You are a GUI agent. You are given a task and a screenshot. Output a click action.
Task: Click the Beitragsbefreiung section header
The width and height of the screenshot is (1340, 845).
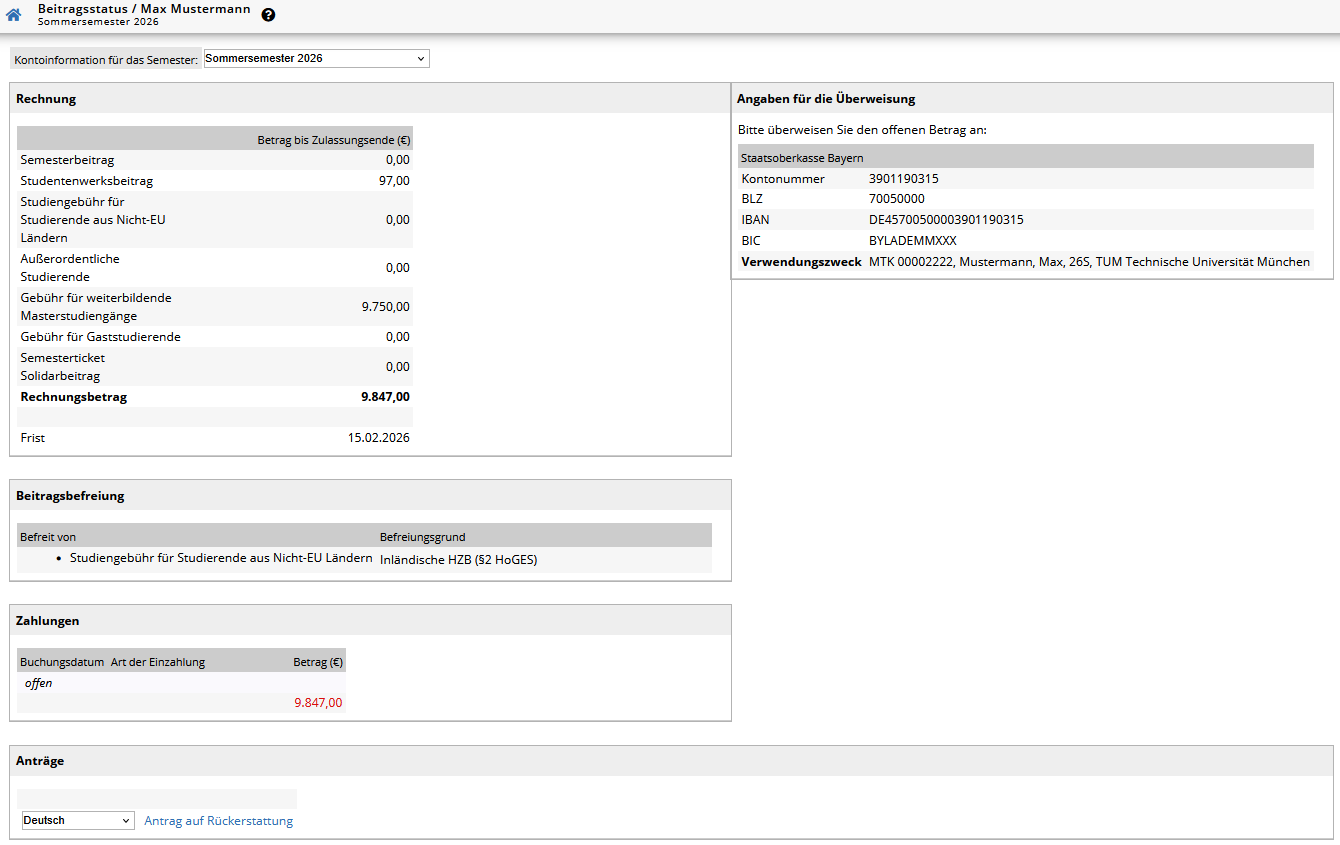70,496
